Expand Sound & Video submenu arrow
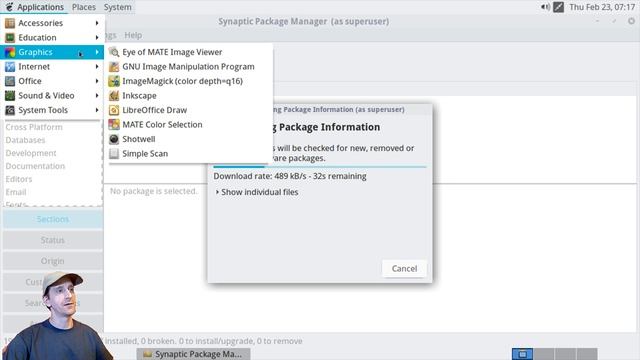The width and height of the screenshot is (640, 360). point(97,96)
